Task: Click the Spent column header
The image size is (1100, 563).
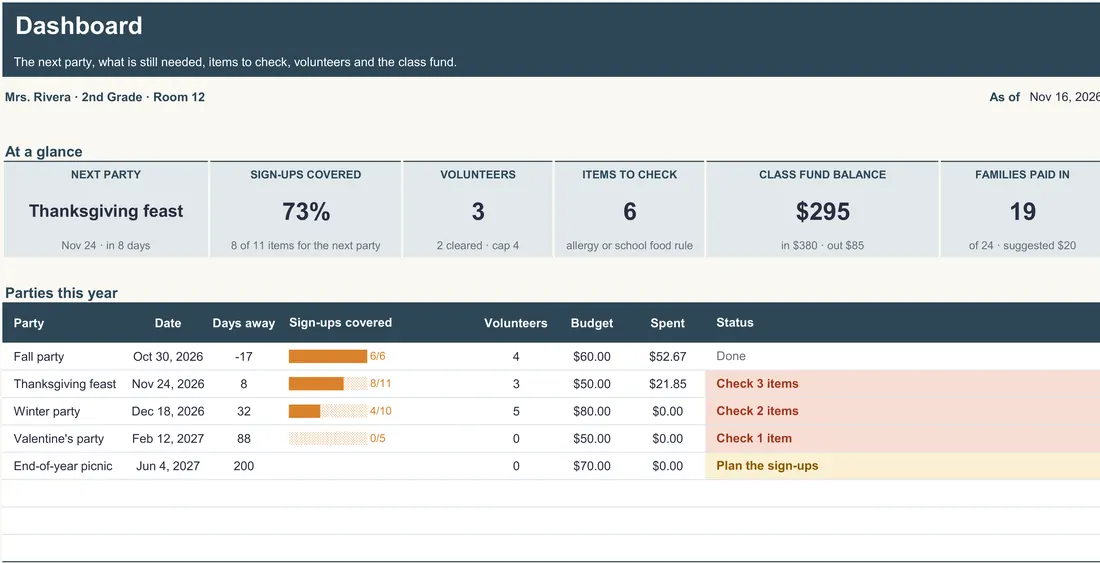Action: (667, 323)
